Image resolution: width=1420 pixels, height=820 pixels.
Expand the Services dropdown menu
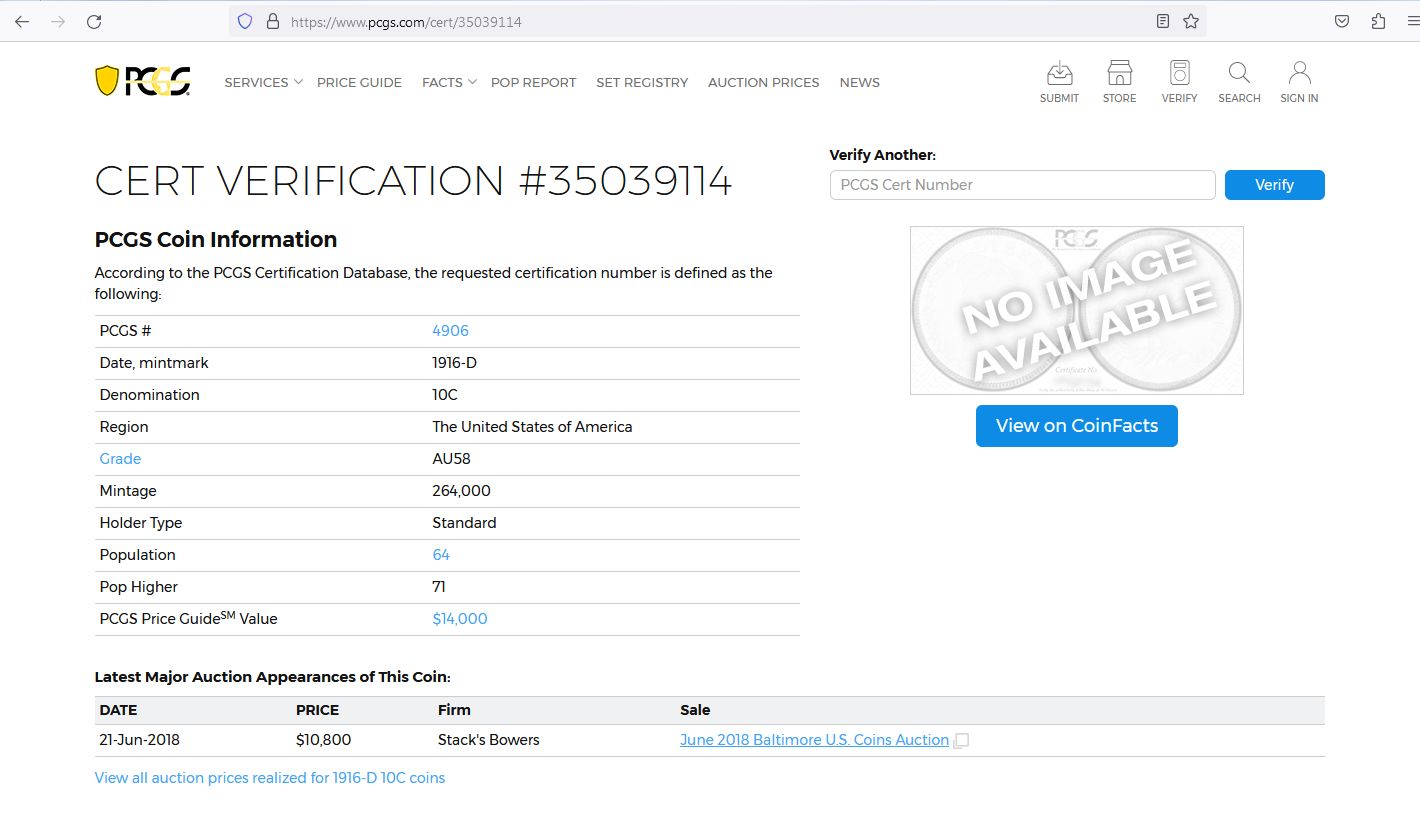(x=262, y=82)
